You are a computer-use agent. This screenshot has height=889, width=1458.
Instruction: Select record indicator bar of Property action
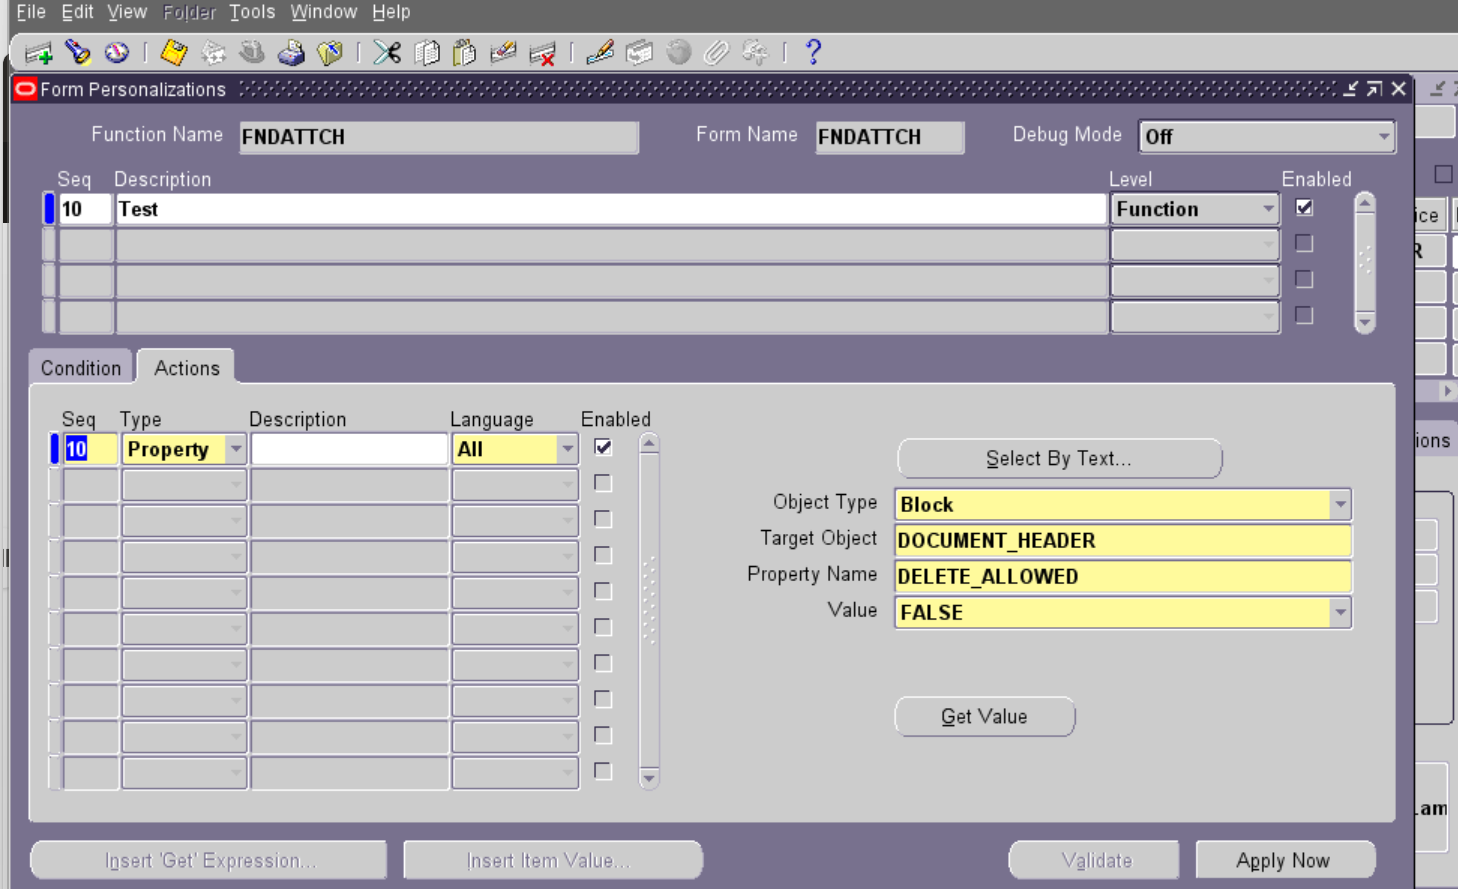tap(55, 449)
